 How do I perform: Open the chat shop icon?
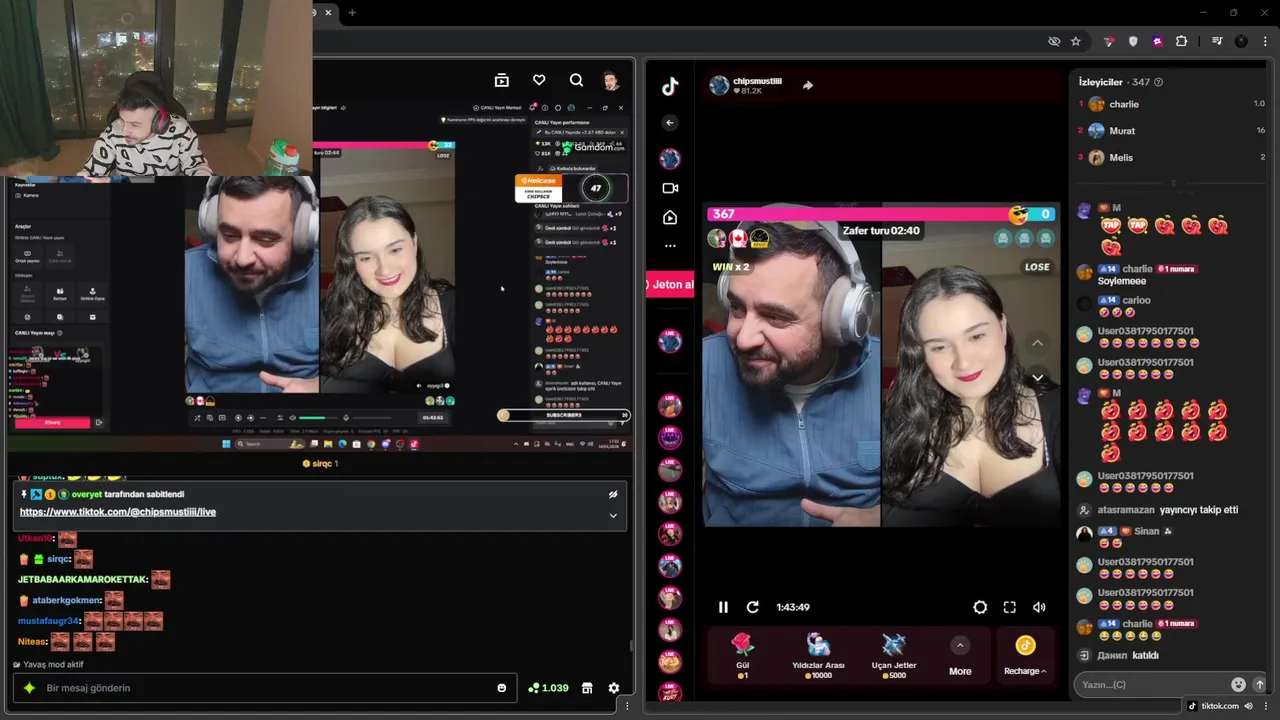587,688
